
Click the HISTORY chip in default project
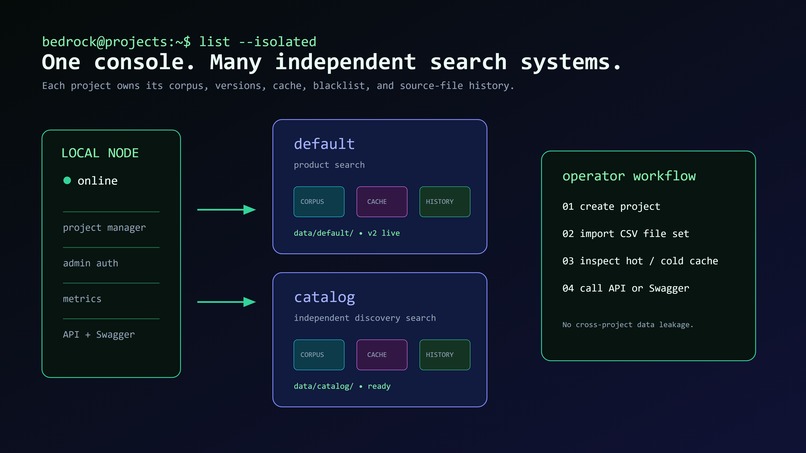click(x=445, y=202)
